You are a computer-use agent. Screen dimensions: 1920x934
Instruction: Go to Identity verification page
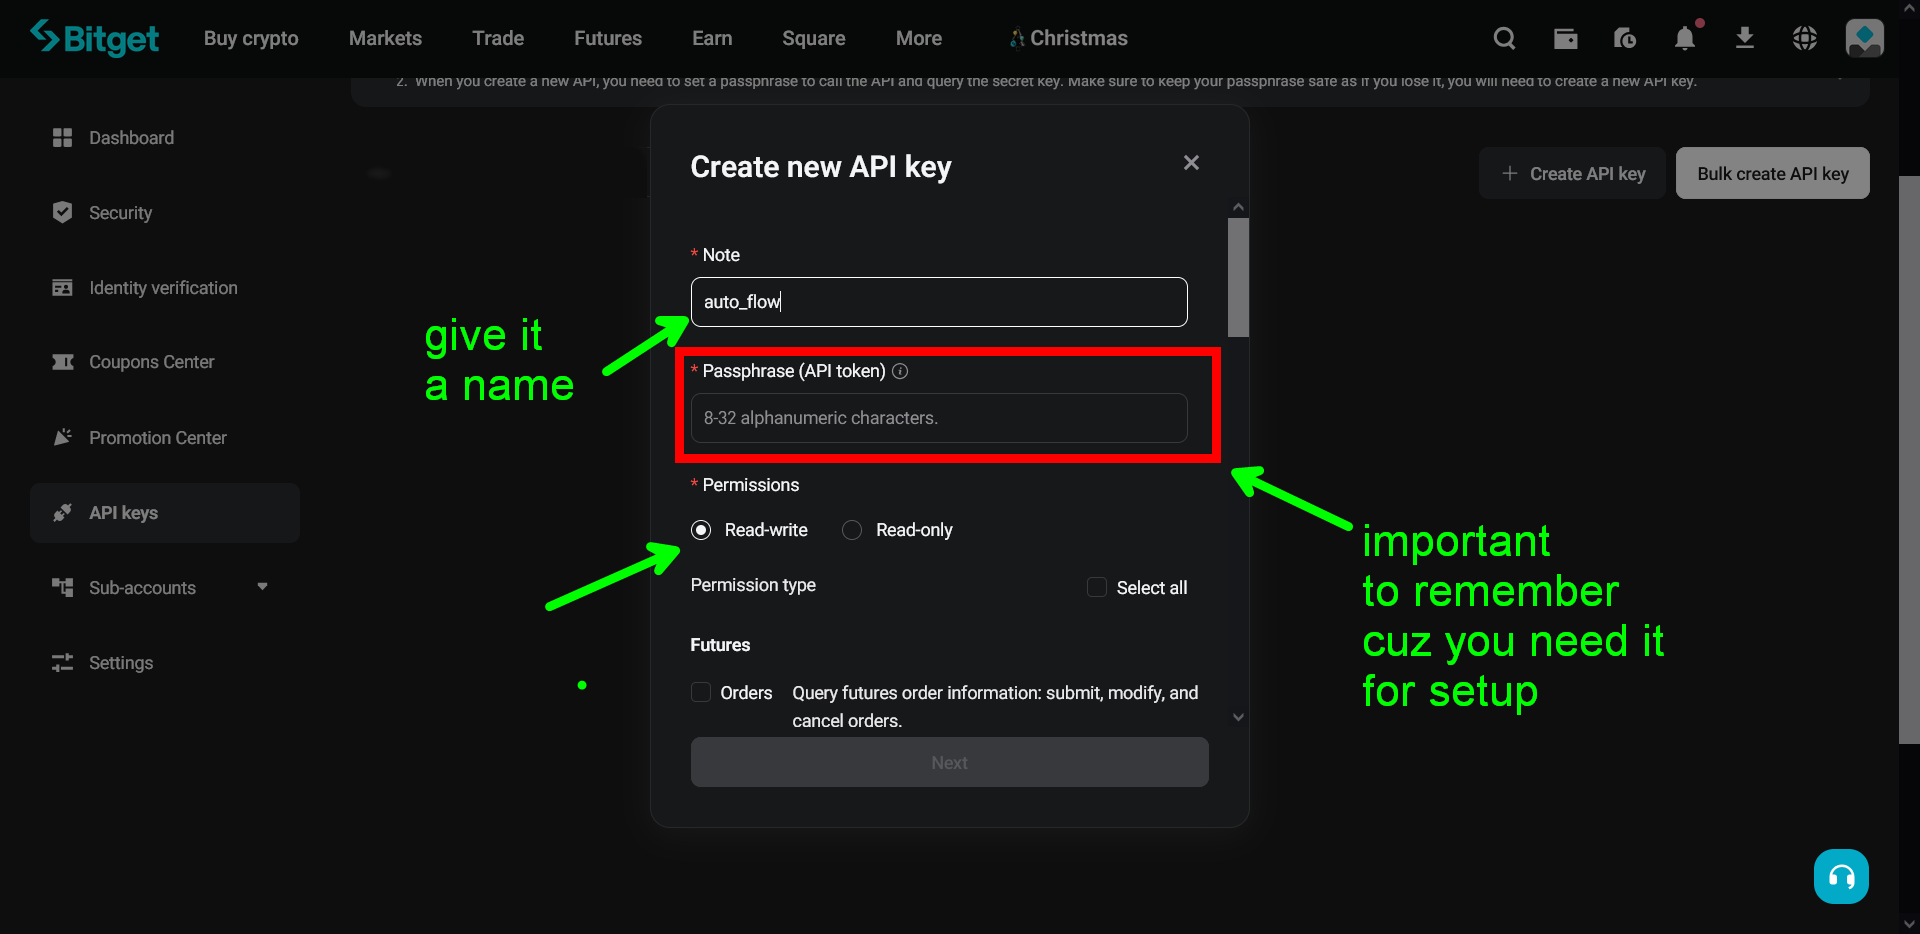coord(163,288)
